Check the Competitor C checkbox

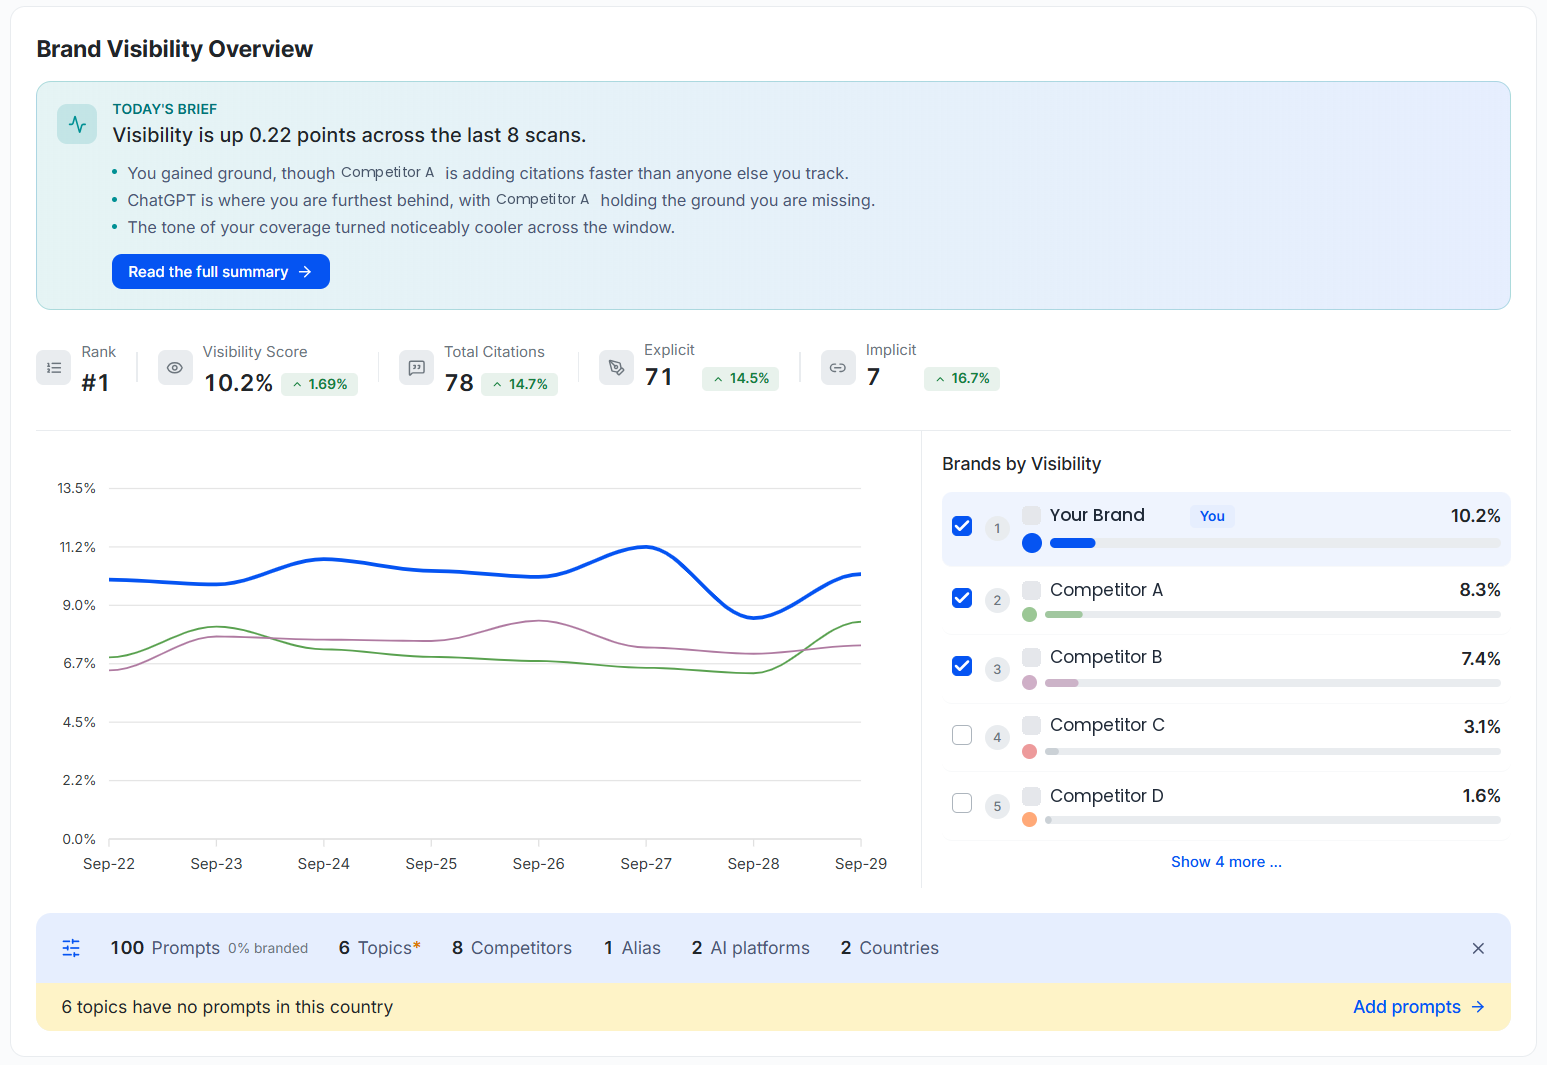point(962,735)
